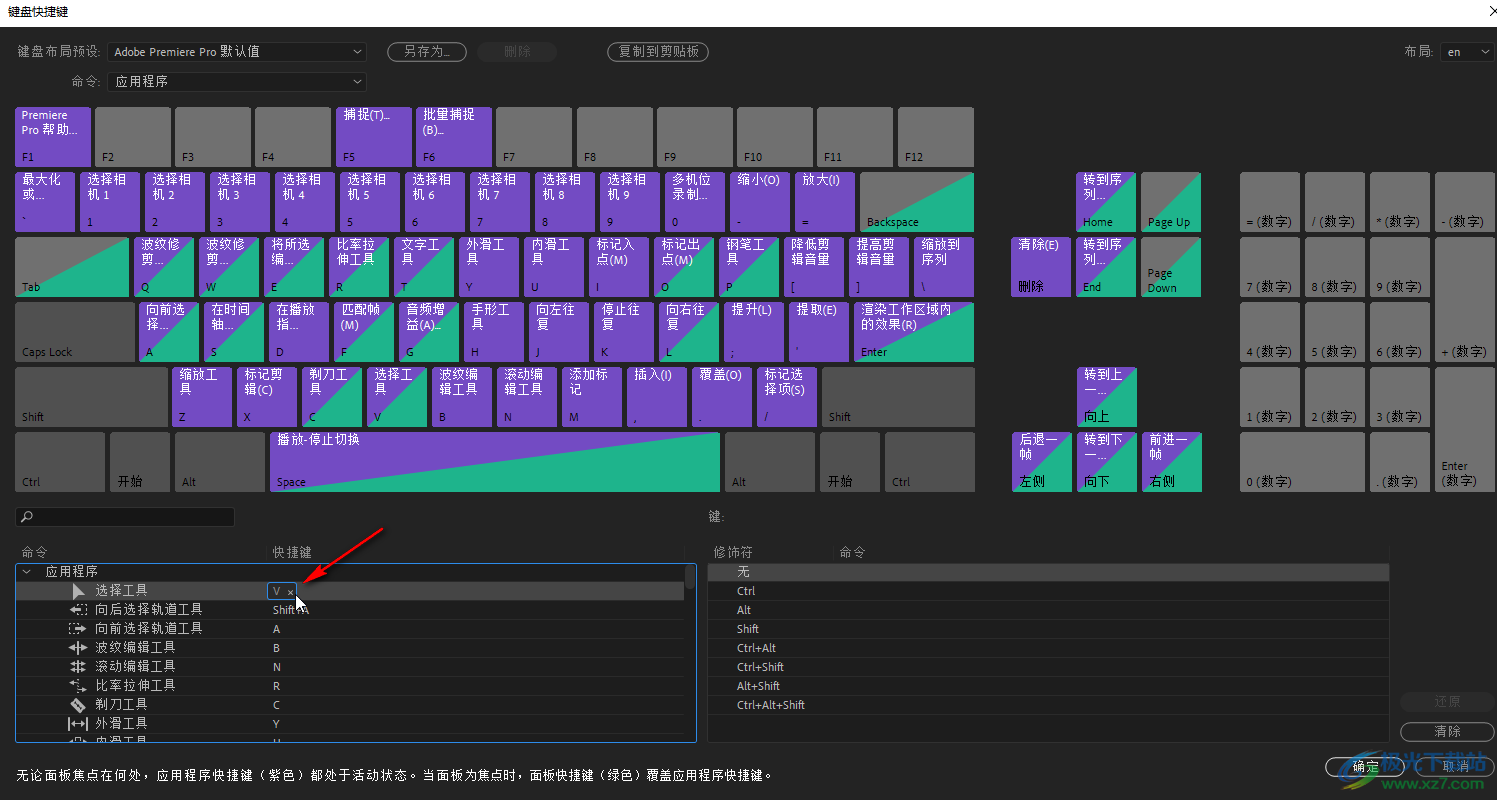Collapse the 应用程序 command group
1497x800 pixels.
point(27,572)
